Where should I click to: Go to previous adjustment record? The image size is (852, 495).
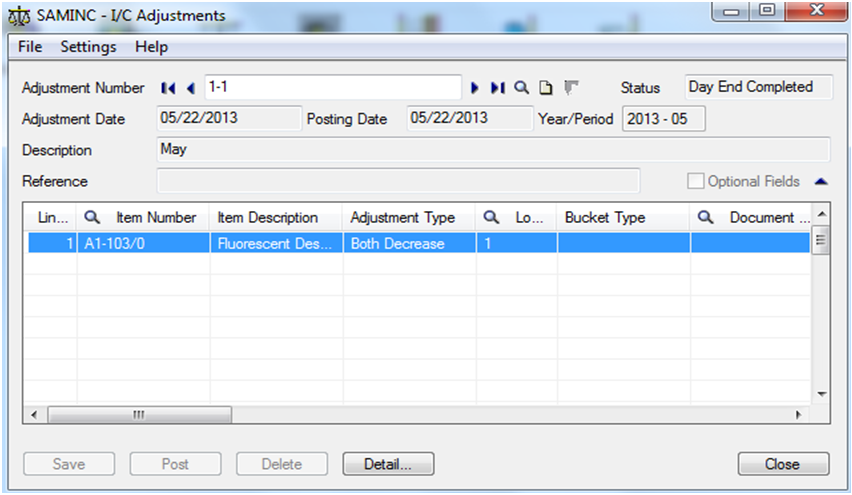[x=191, y=88]
